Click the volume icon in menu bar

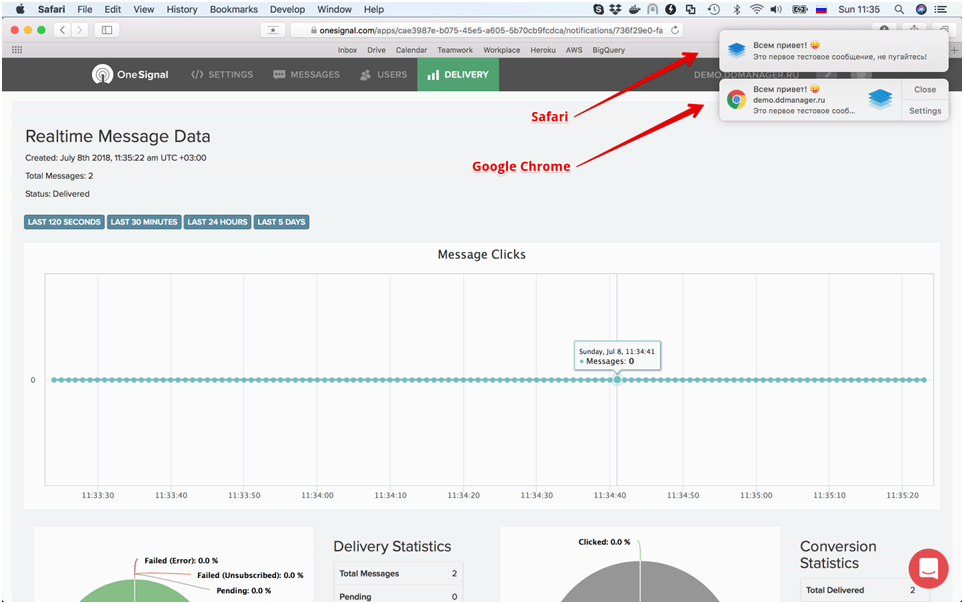[776, 9]
